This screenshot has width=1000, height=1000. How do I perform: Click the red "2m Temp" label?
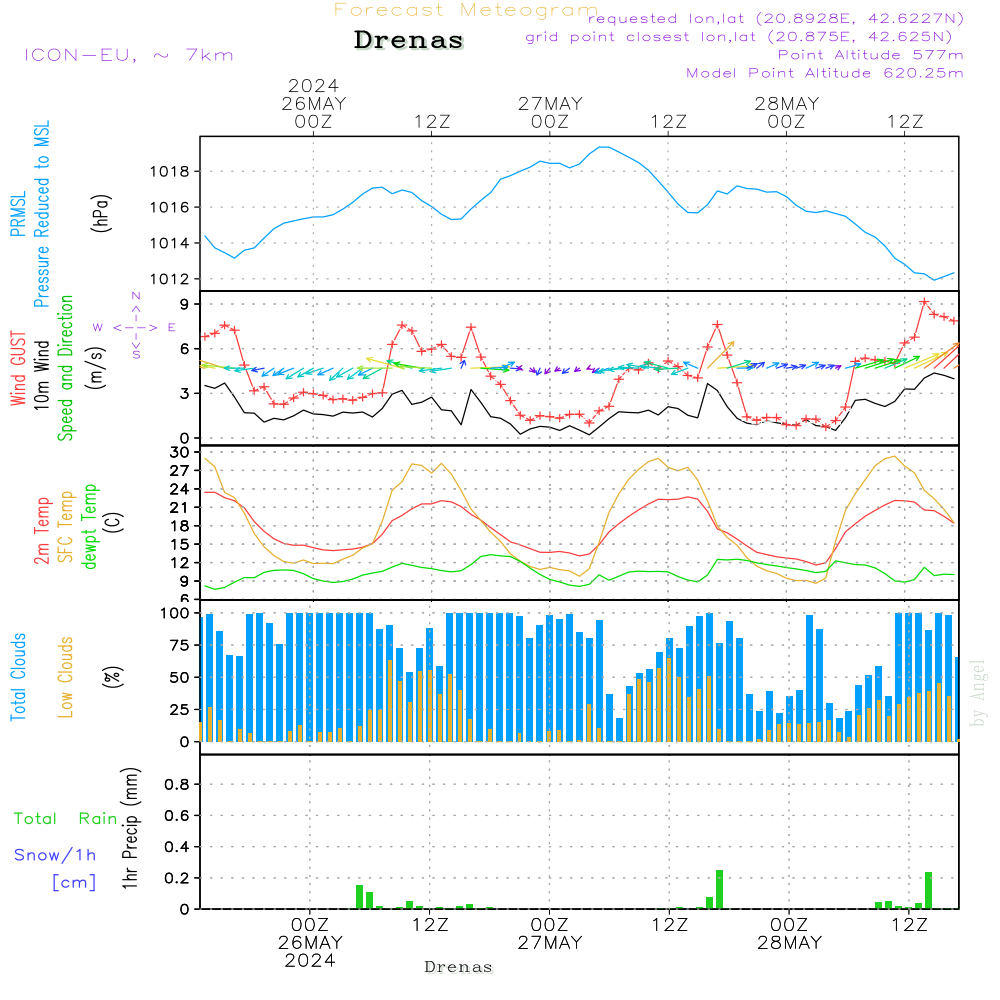click(x=41, y=531)
